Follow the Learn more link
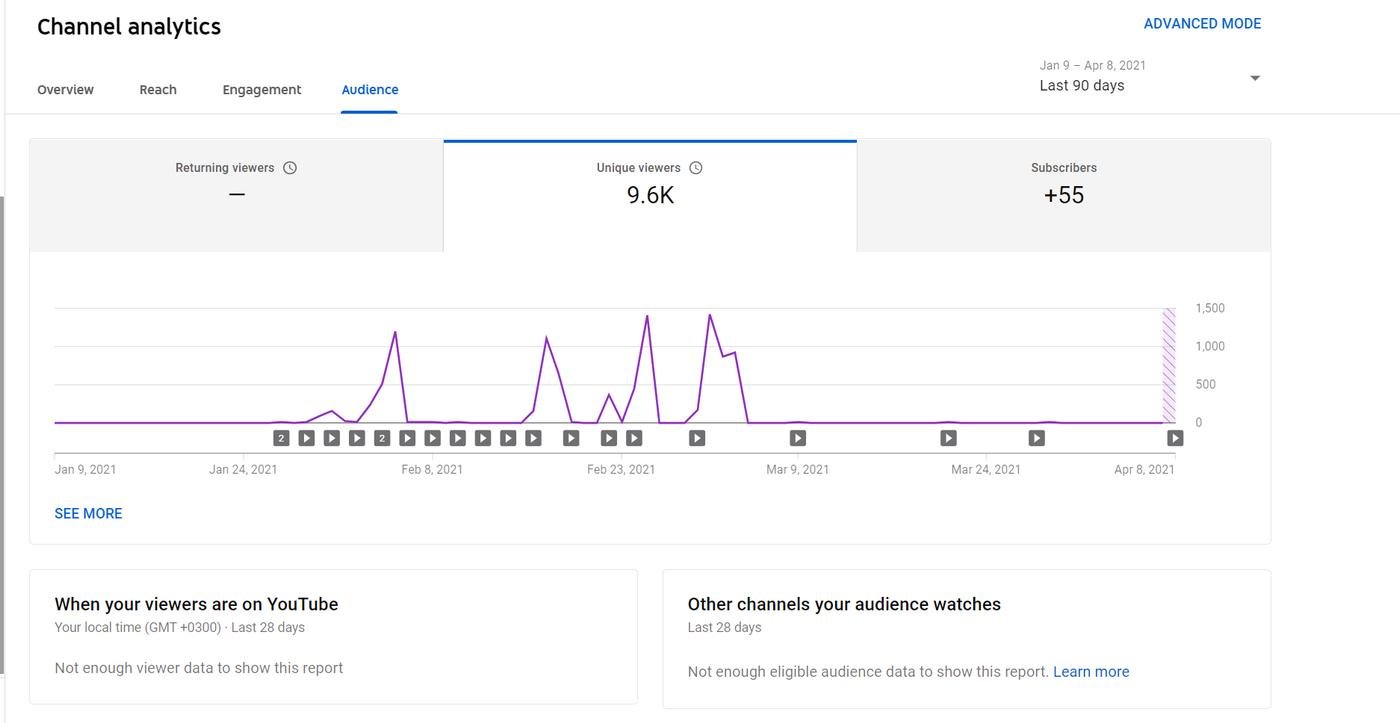Viewport: 1400px width, 723px height. [x=1091, y=672]
